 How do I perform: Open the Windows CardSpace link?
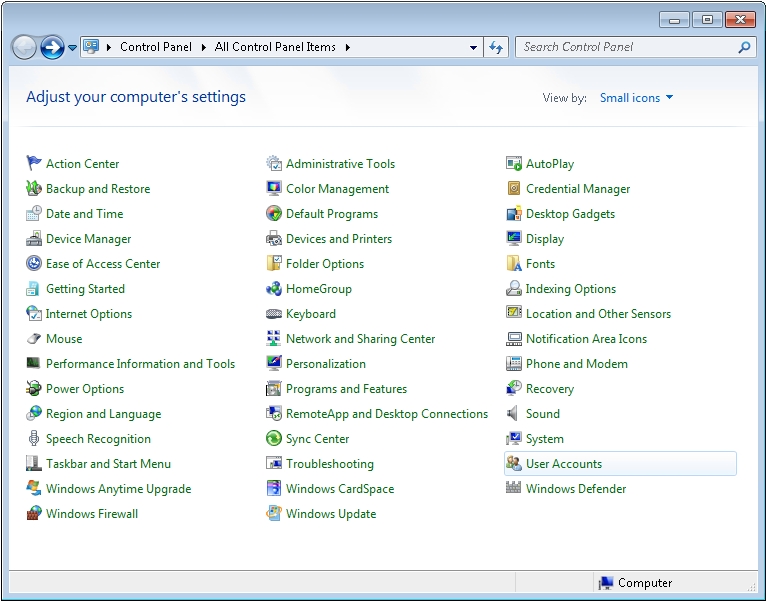340,489
